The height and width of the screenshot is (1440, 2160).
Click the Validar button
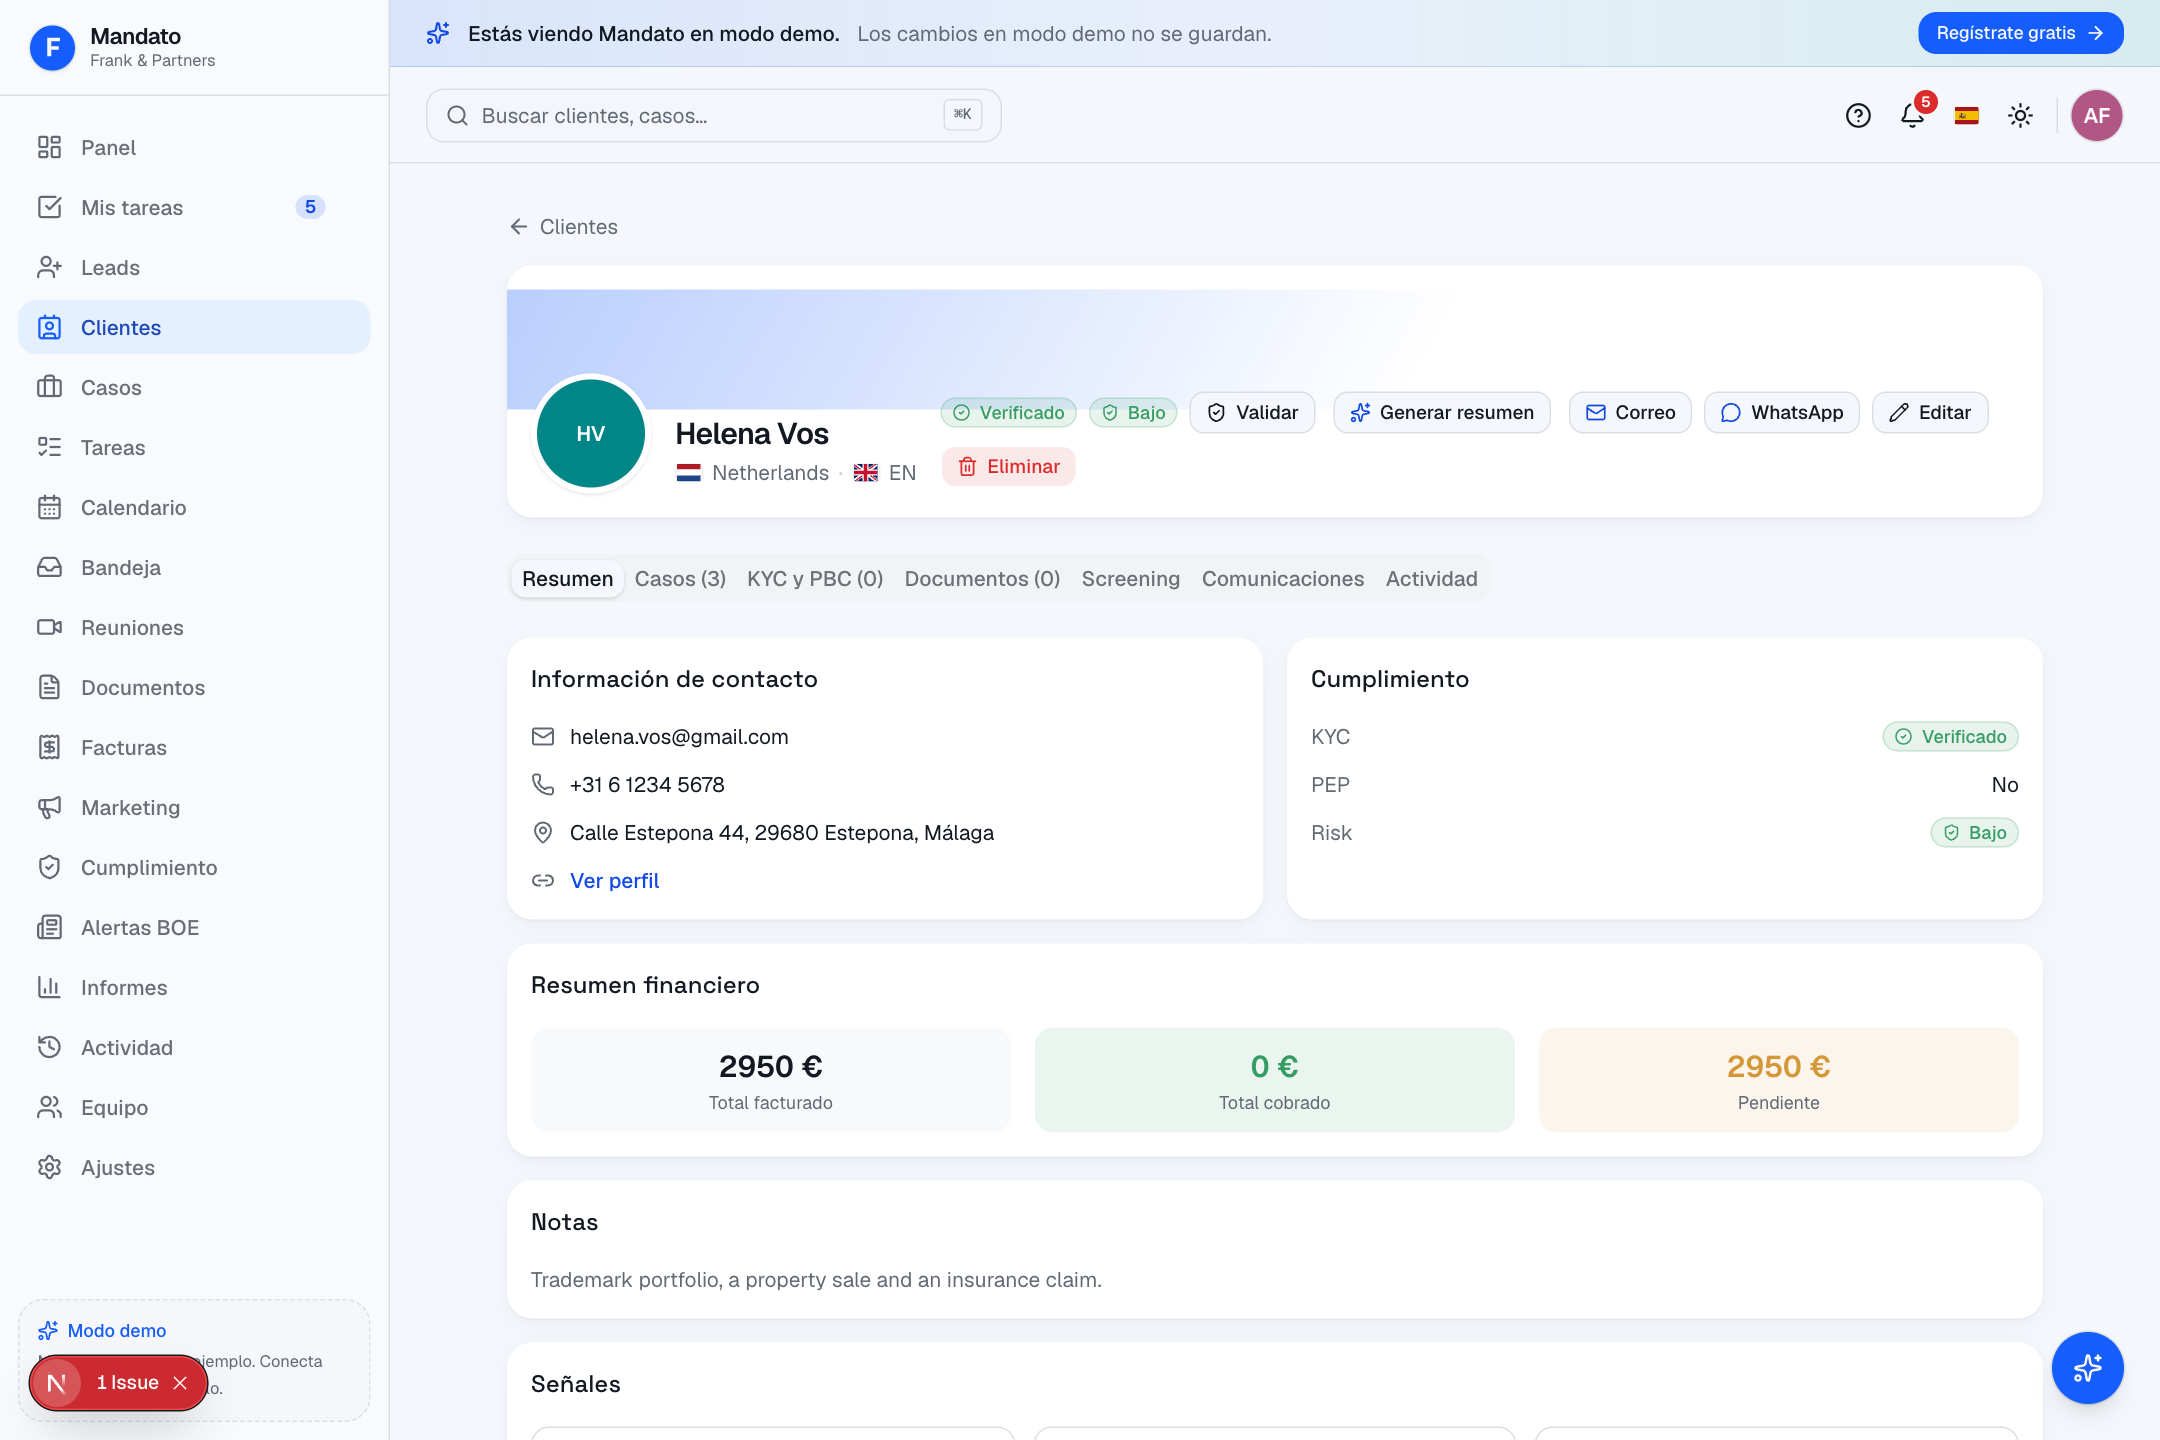1252,413
